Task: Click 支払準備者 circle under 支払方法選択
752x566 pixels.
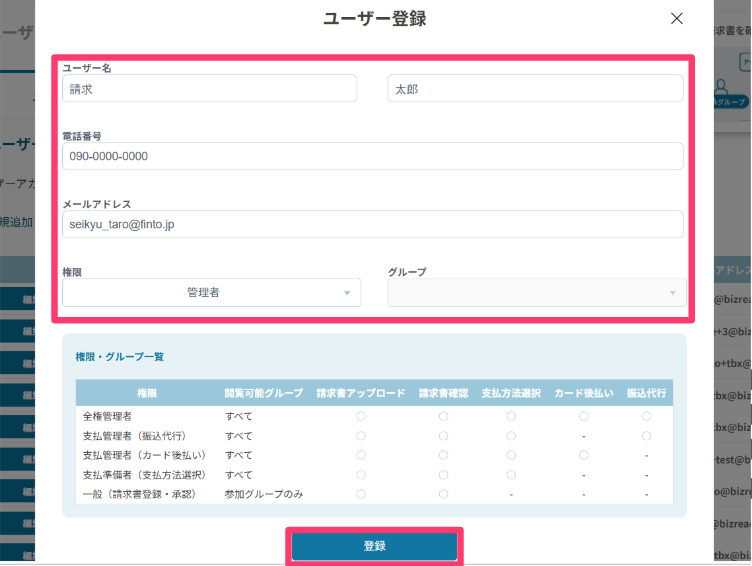Action: click(x=511, y=475)
